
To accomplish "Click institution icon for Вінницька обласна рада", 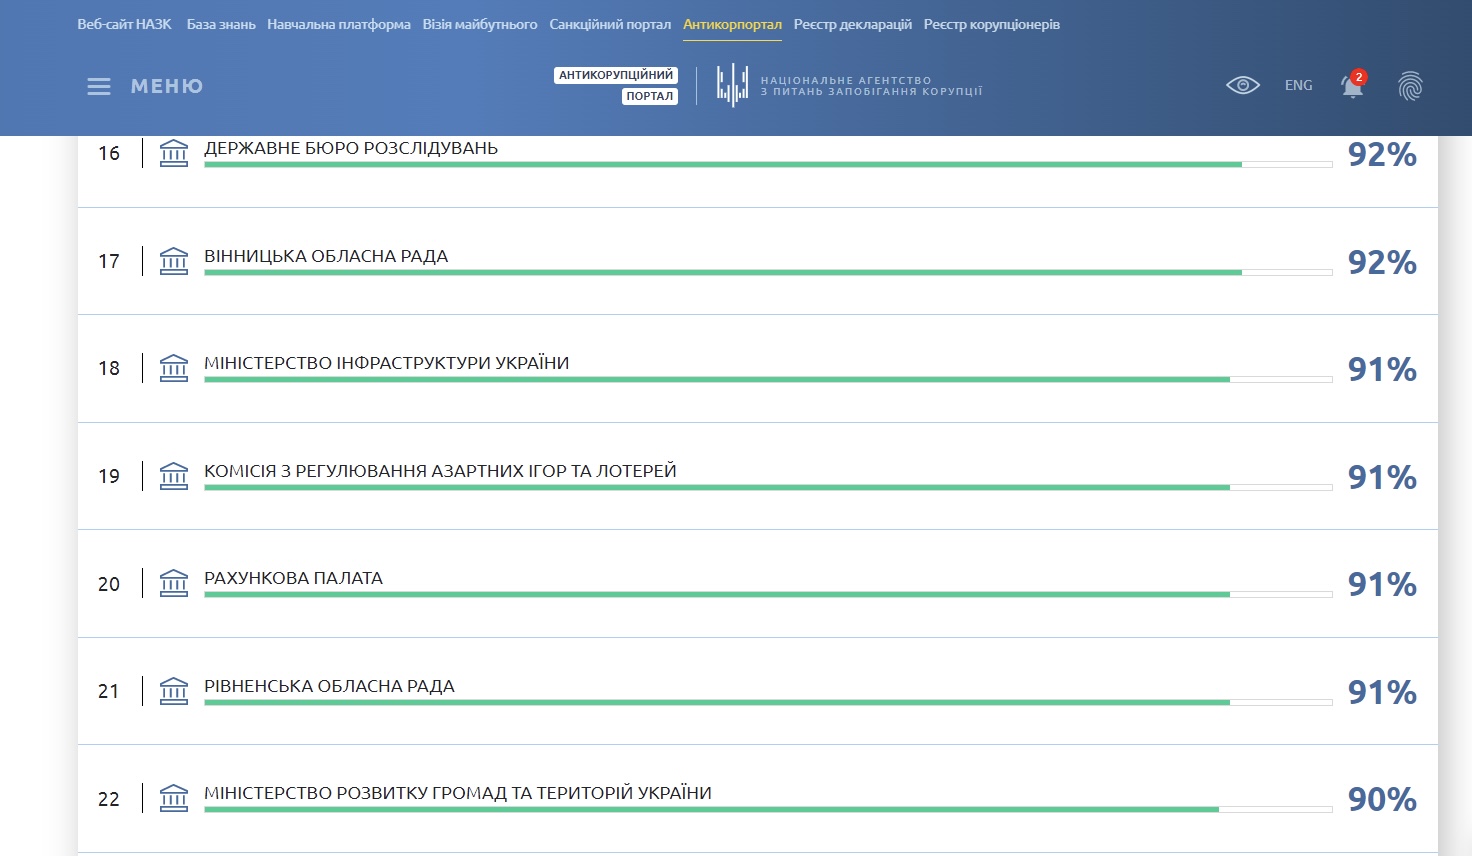I will (174, 261).
